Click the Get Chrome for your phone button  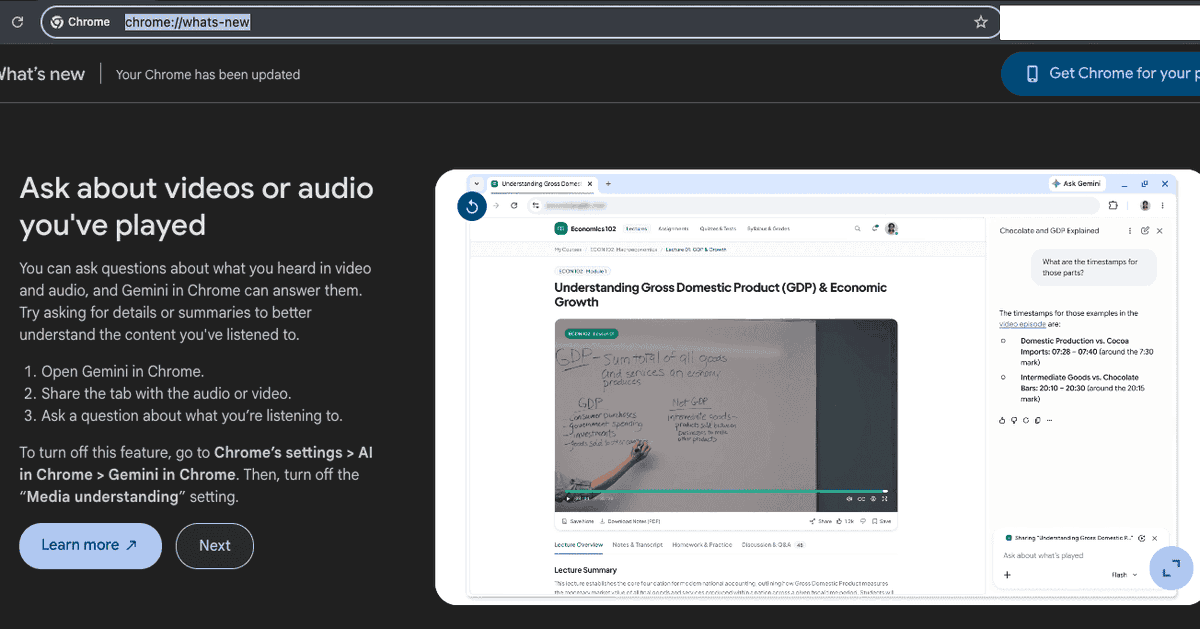(1101, 74)
